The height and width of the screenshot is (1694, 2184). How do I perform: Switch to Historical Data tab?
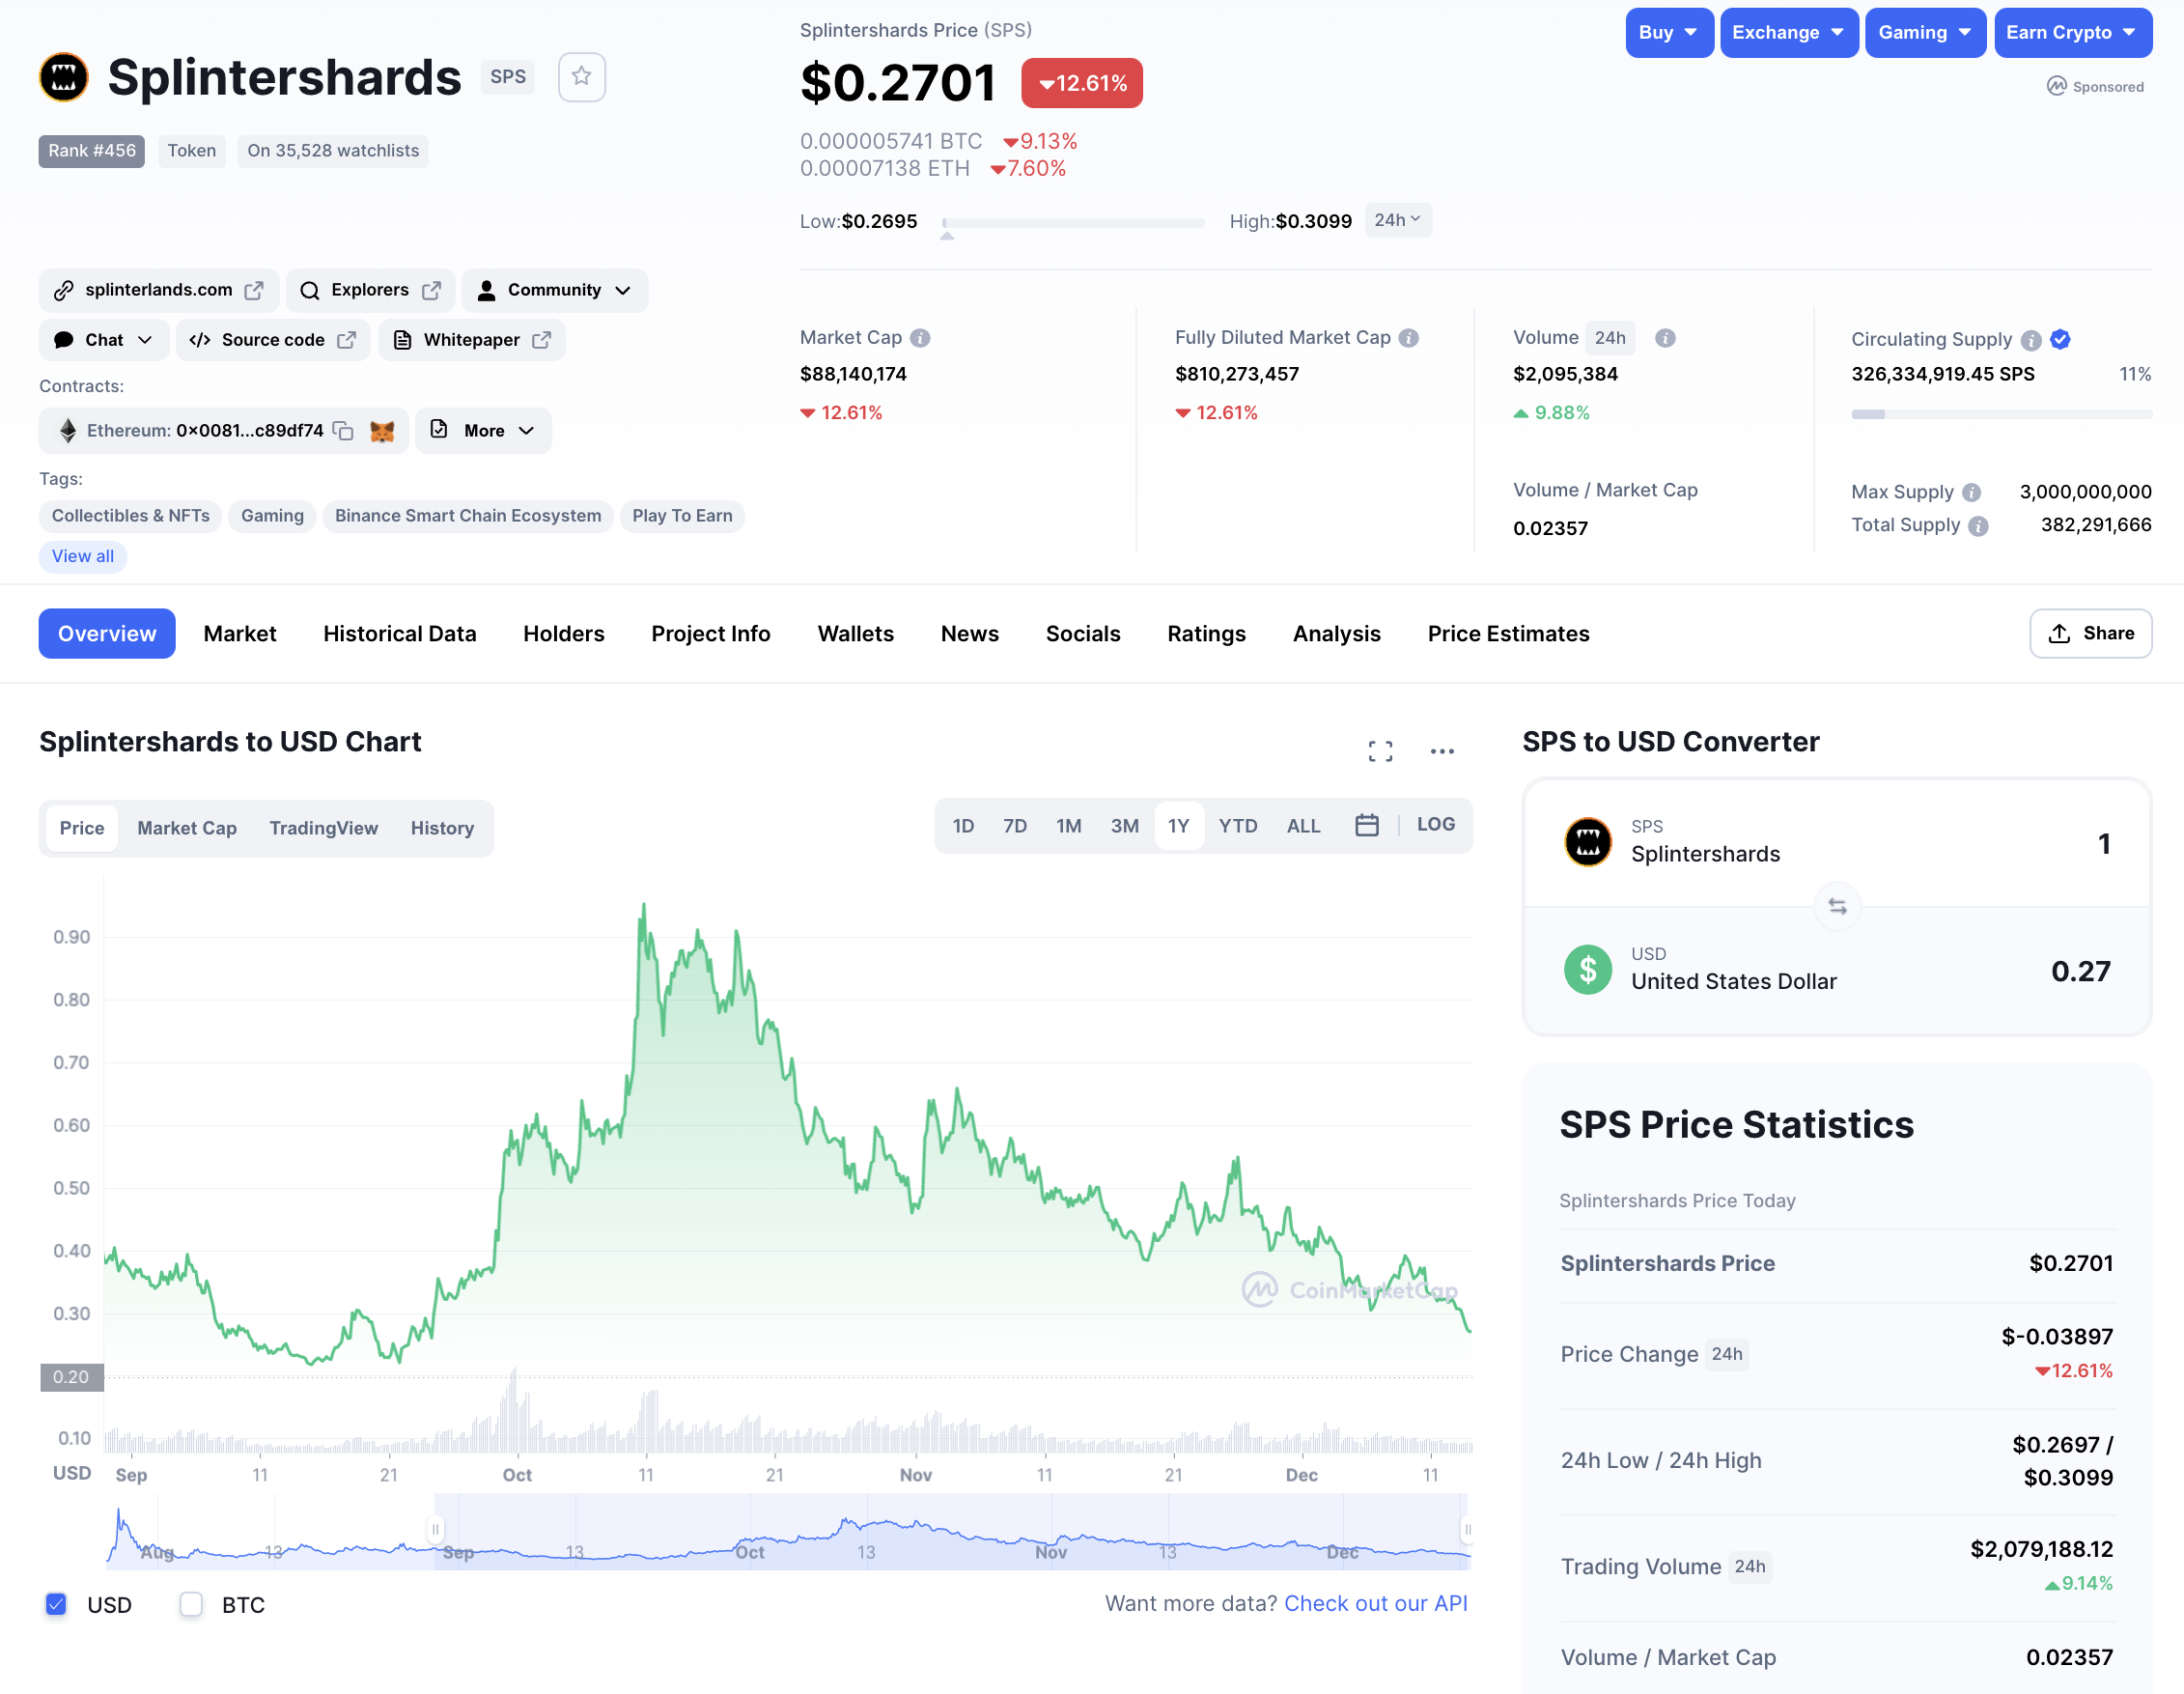400,634
